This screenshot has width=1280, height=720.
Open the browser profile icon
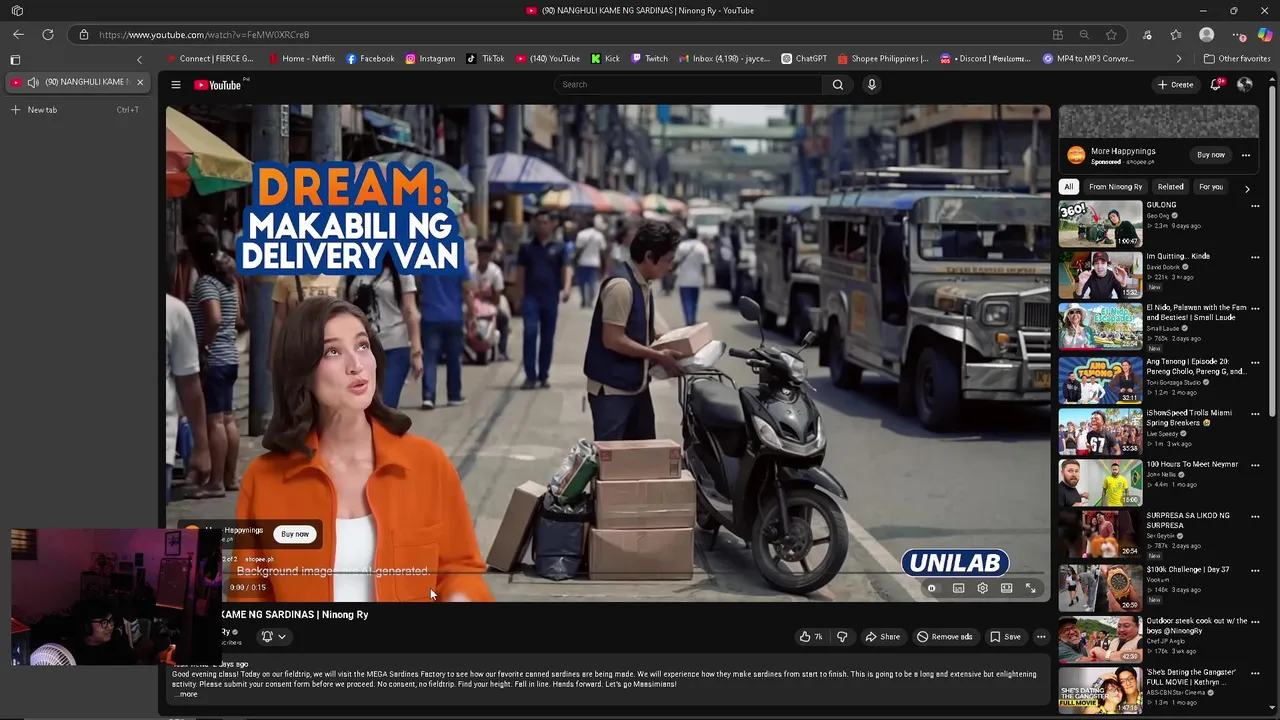pyautogui.click(x=1207, y=35)
